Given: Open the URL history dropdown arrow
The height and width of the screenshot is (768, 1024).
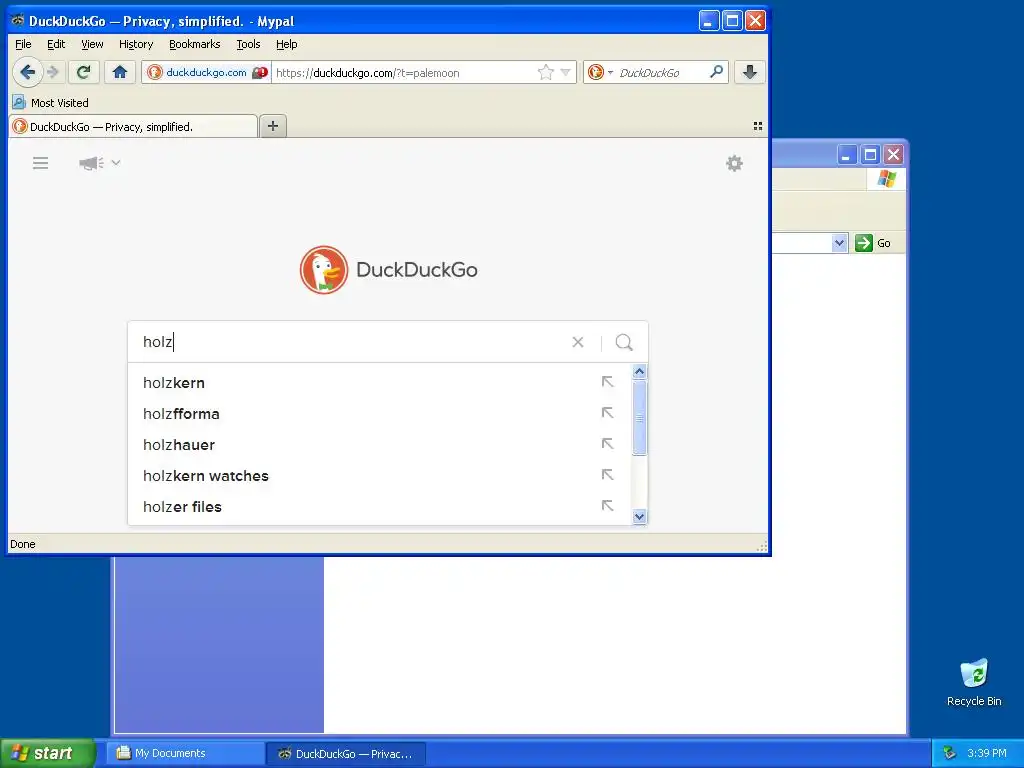Looking at the screenshot, I should [x=566, y=72].
